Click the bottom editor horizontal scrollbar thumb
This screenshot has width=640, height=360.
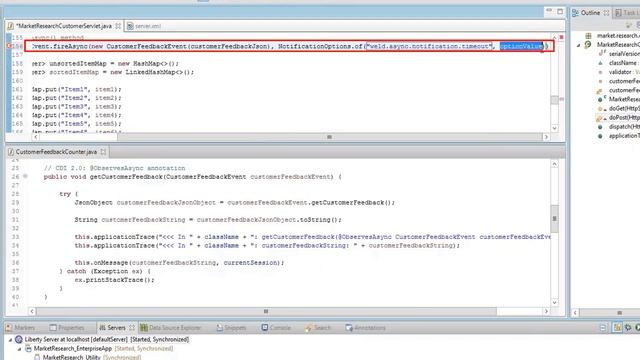(266, 311)
